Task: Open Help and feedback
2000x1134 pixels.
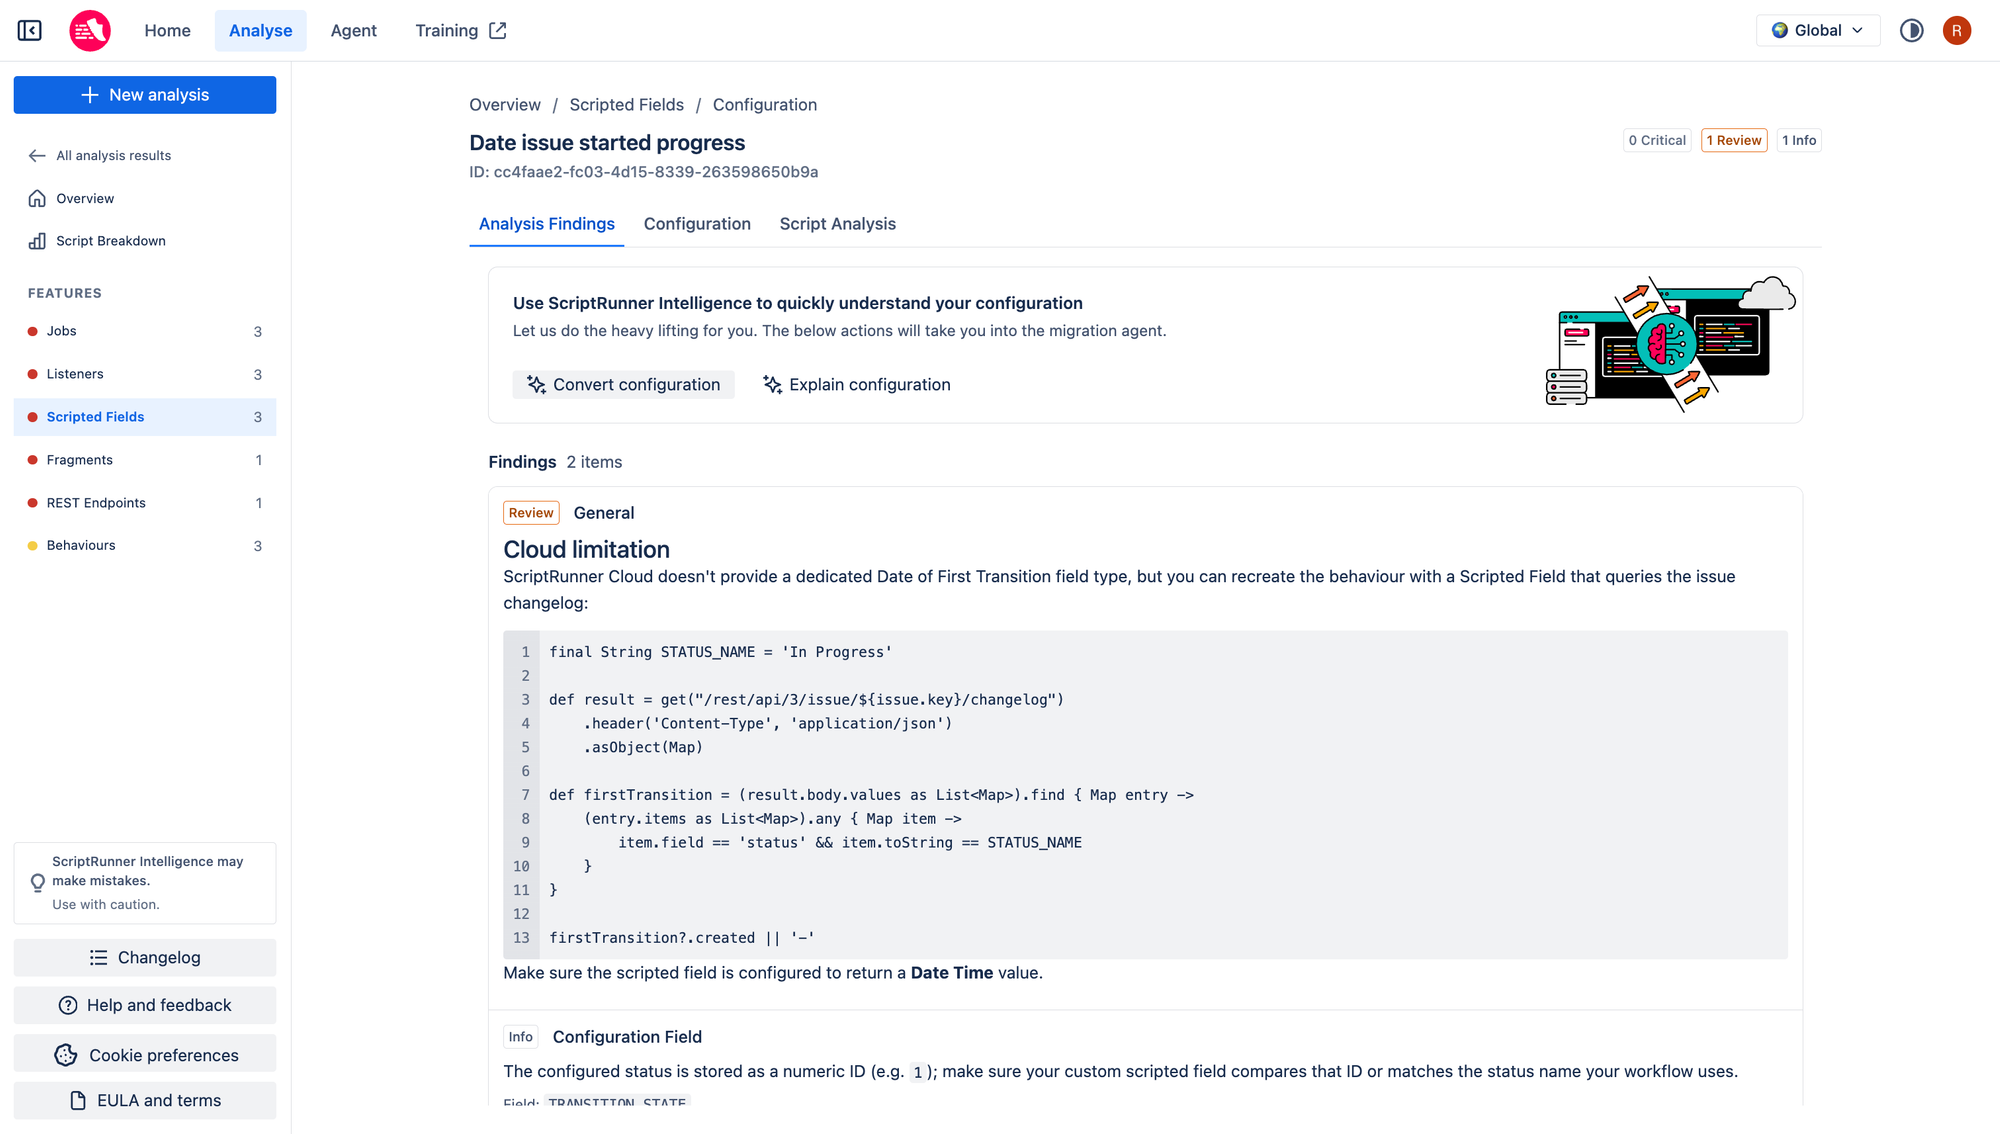Action: pos(145,1006)
